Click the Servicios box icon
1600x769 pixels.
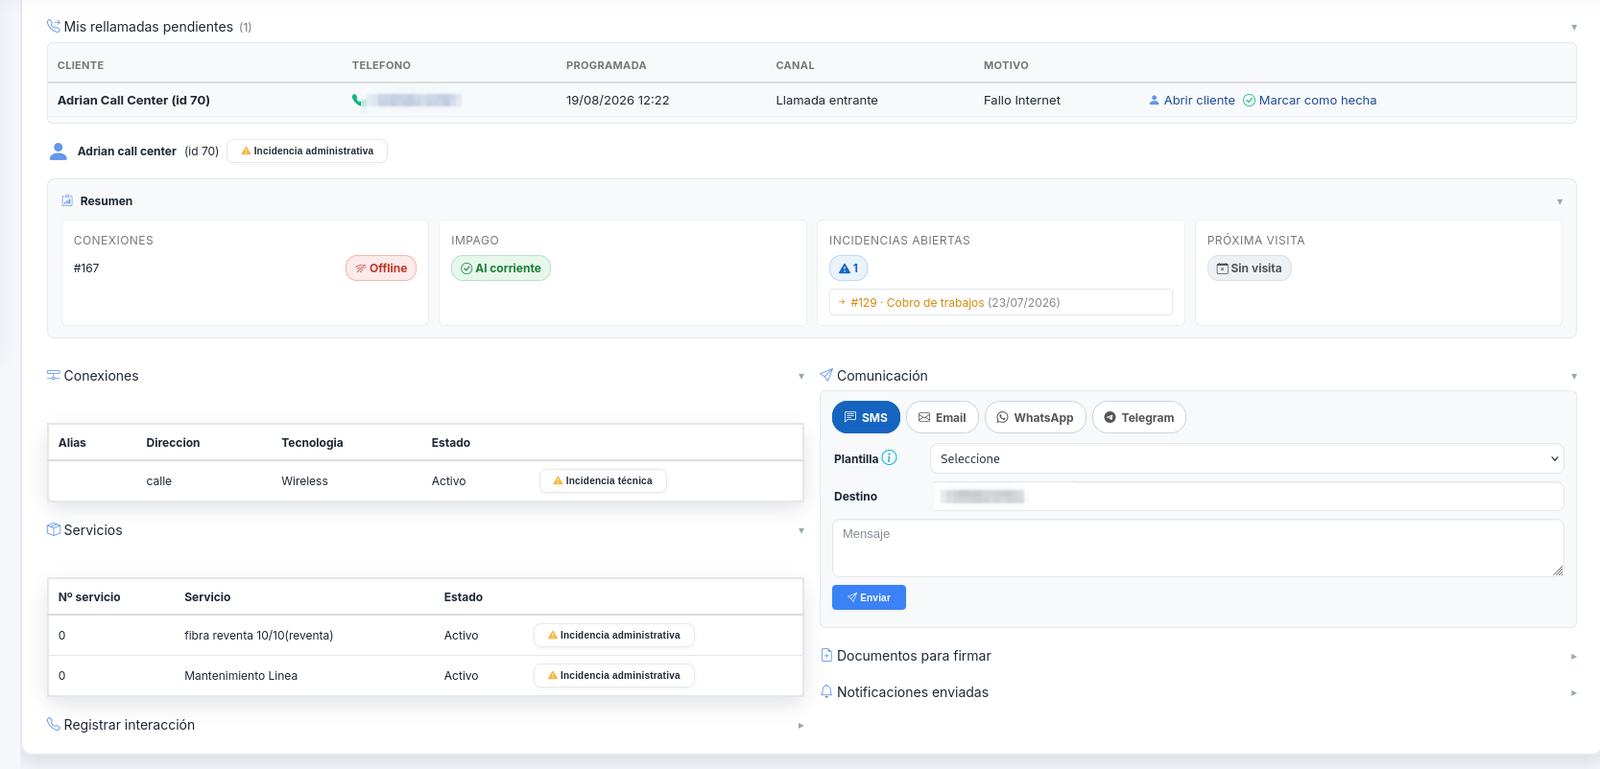coord(53,529)
